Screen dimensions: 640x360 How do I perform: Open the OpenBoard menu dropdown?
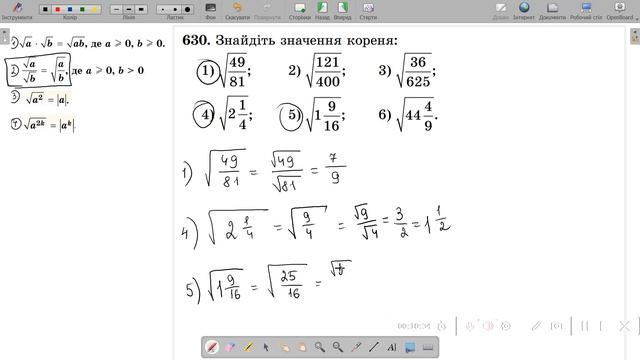(622, 11)
